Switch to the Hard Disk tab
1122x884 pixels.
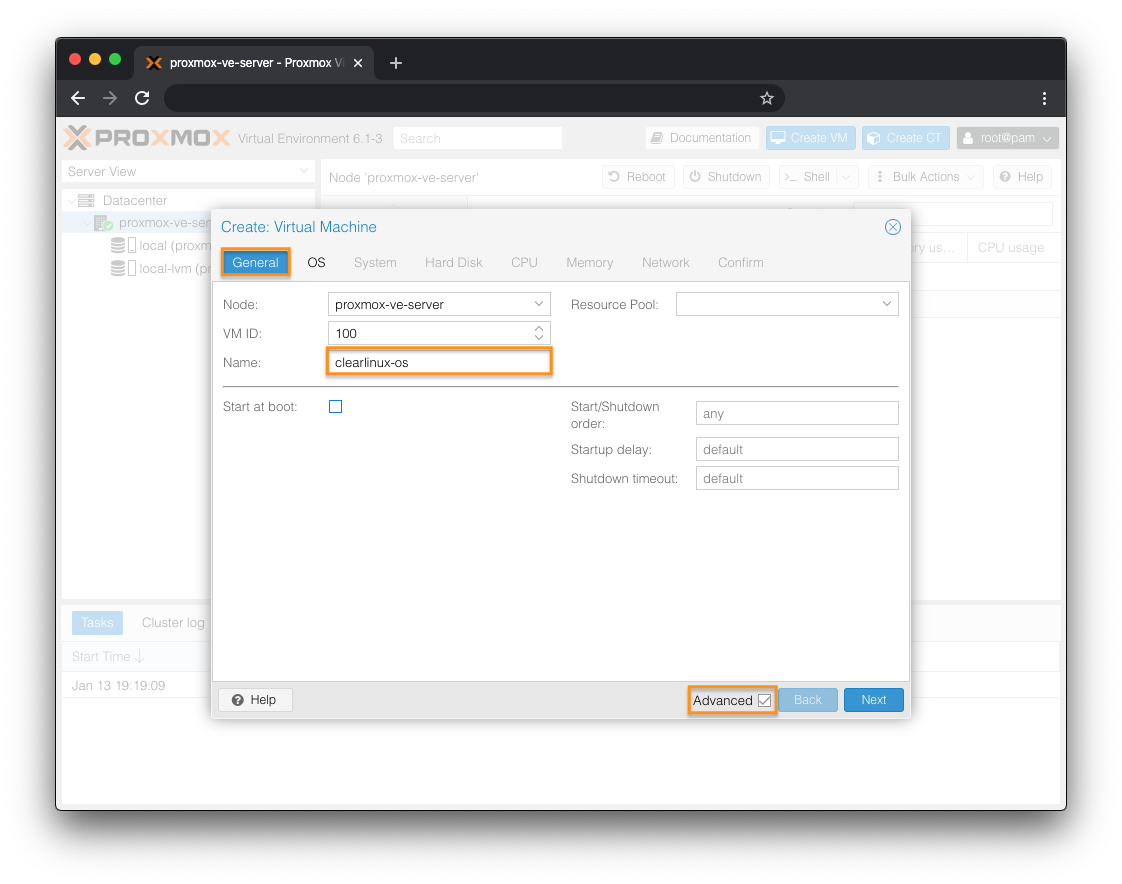[x=454, y=263]
